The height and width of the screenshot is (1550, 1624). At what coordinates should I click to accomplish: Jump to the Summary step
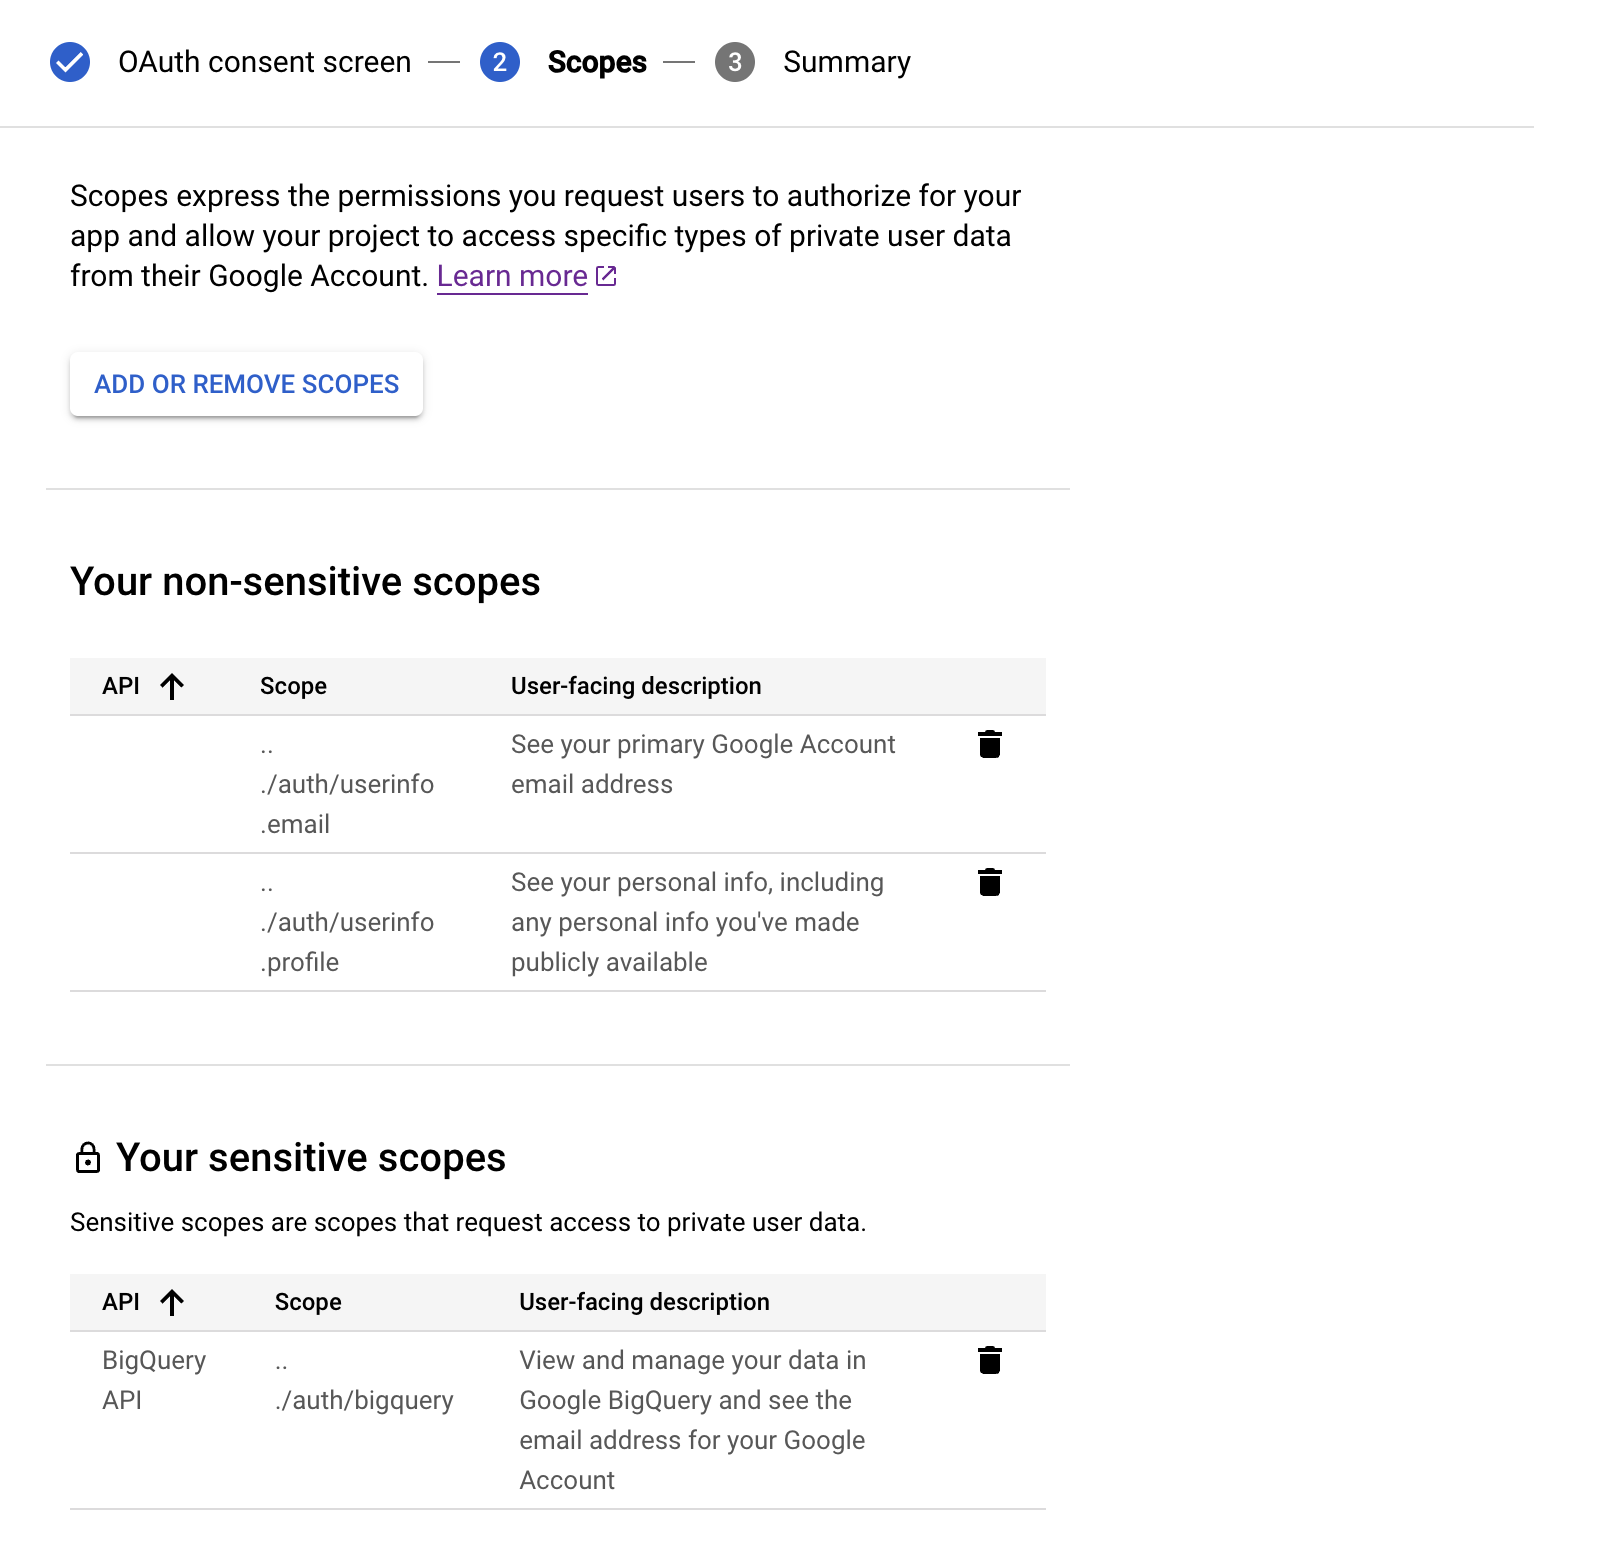pyautogui.click(x=846, y=62)
